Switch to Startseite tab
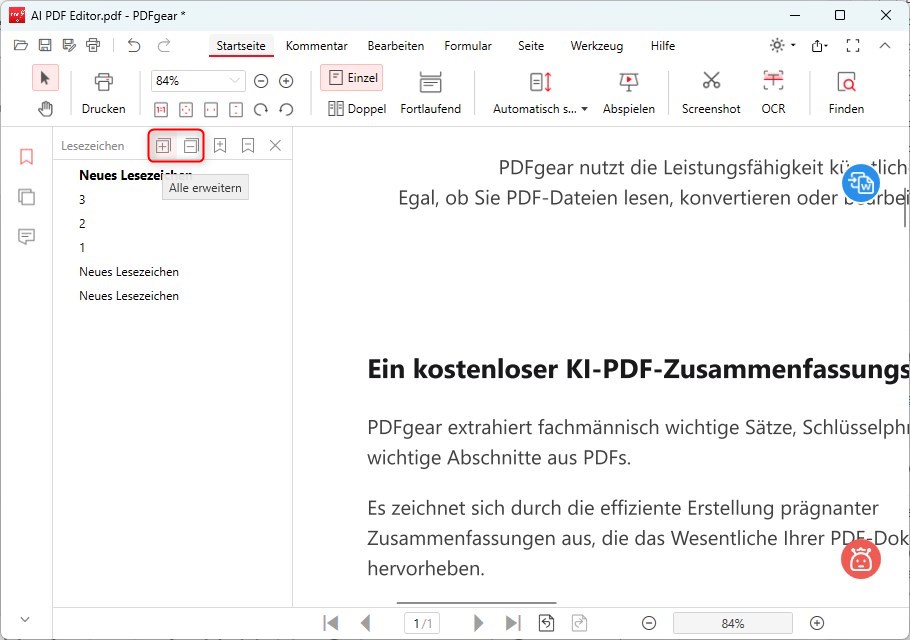Viewport: 910px width, 640px height. coord(241,46)
